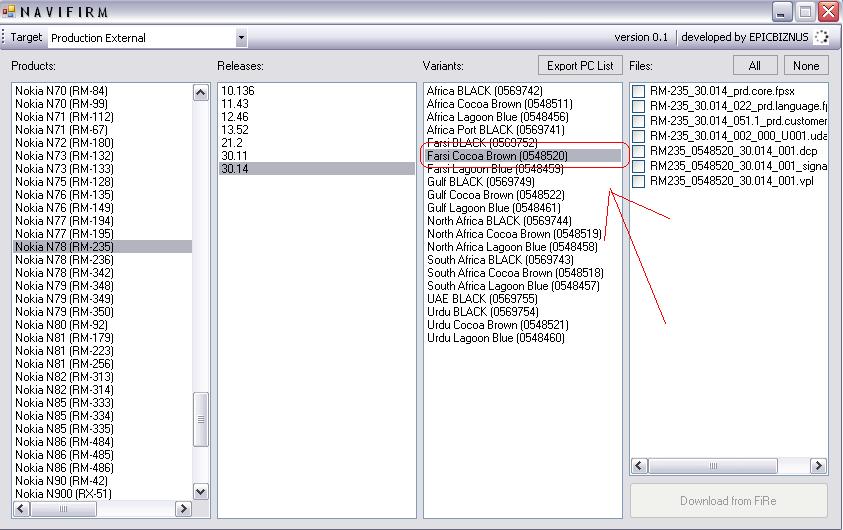Select Gulf Cocoa Brown (0548522) variant
Screen dimensions: 843x530
pyautogui.click(x=523, y=195)
